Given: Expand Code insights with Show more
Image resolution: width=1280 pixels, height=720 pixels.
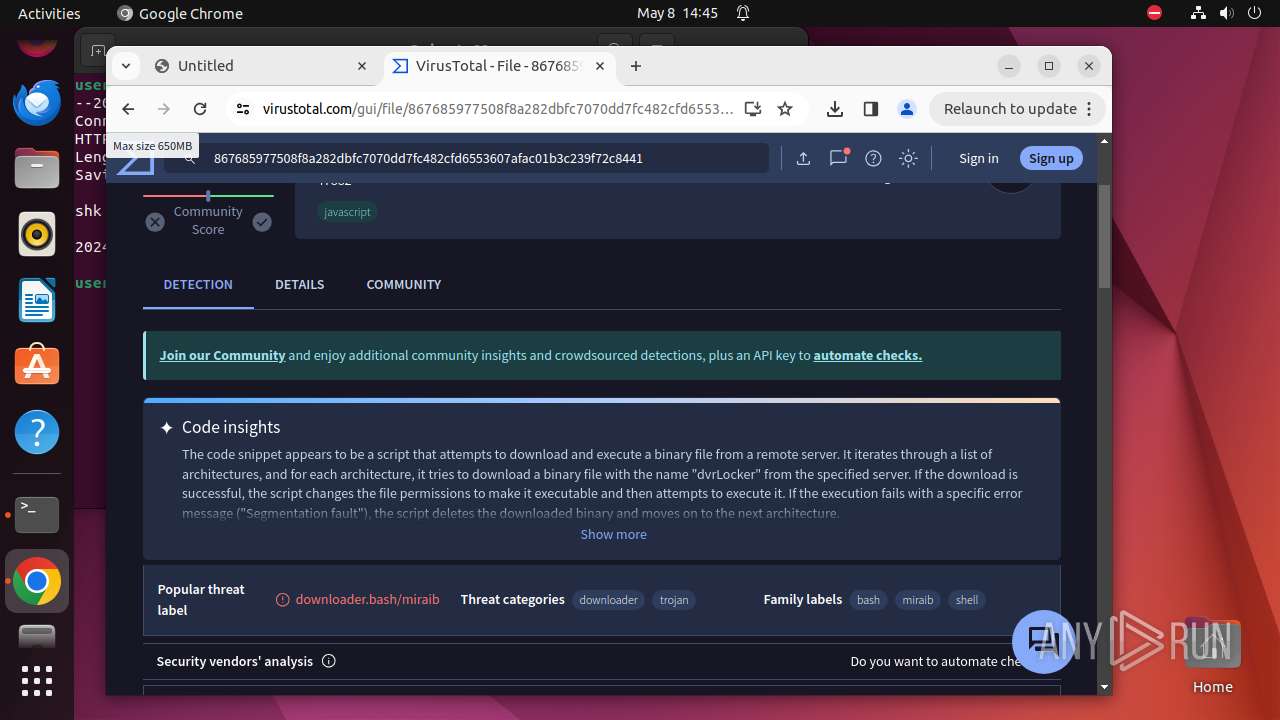Looking at the screenshot, I should point(614,534).
